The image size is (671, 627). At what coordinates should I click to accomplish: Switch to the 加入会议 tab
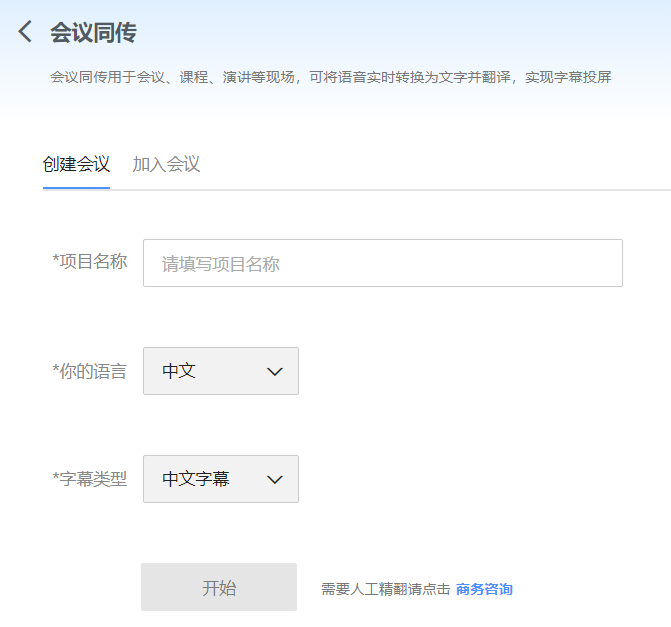pyautogui.click(x=166, y=165)
